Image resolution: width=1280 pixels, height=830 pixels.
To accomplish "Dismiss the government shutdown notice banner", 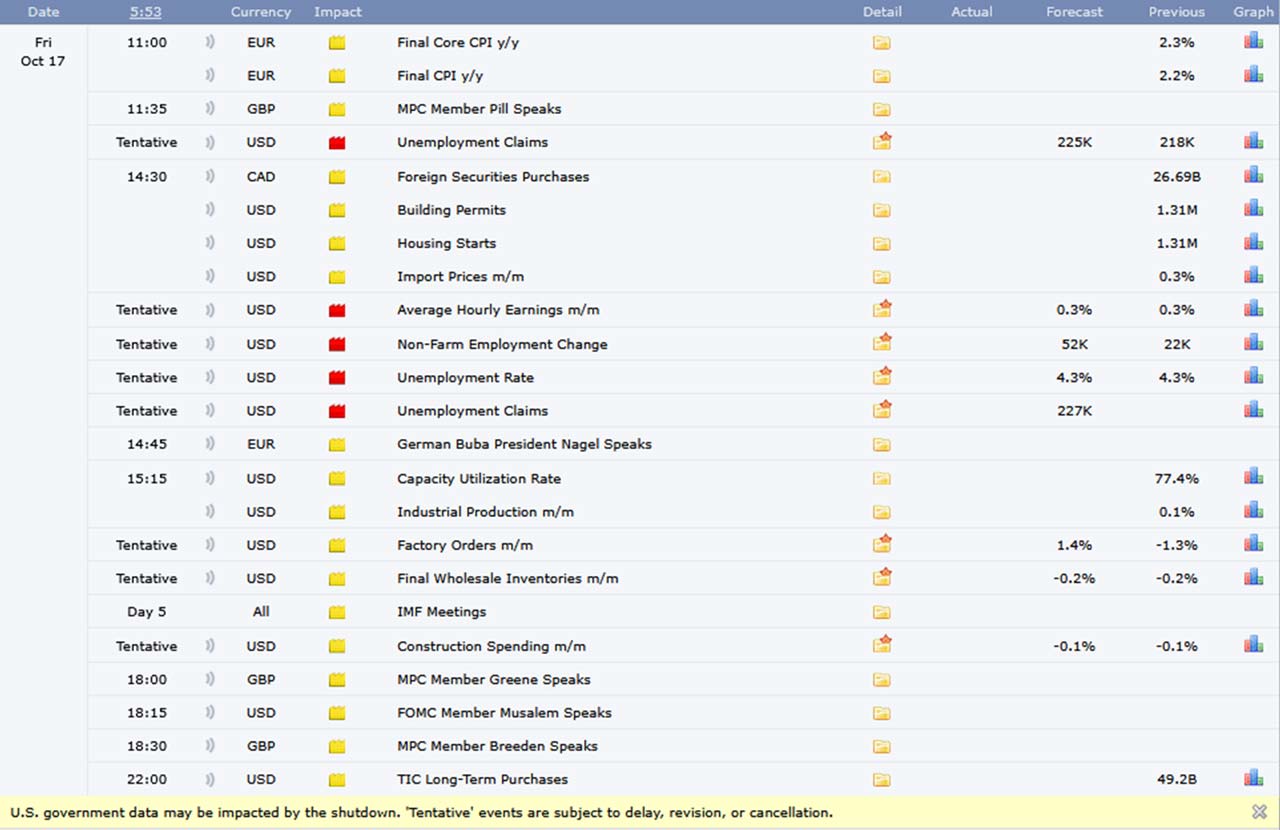I will click(x=1259, y=812).
